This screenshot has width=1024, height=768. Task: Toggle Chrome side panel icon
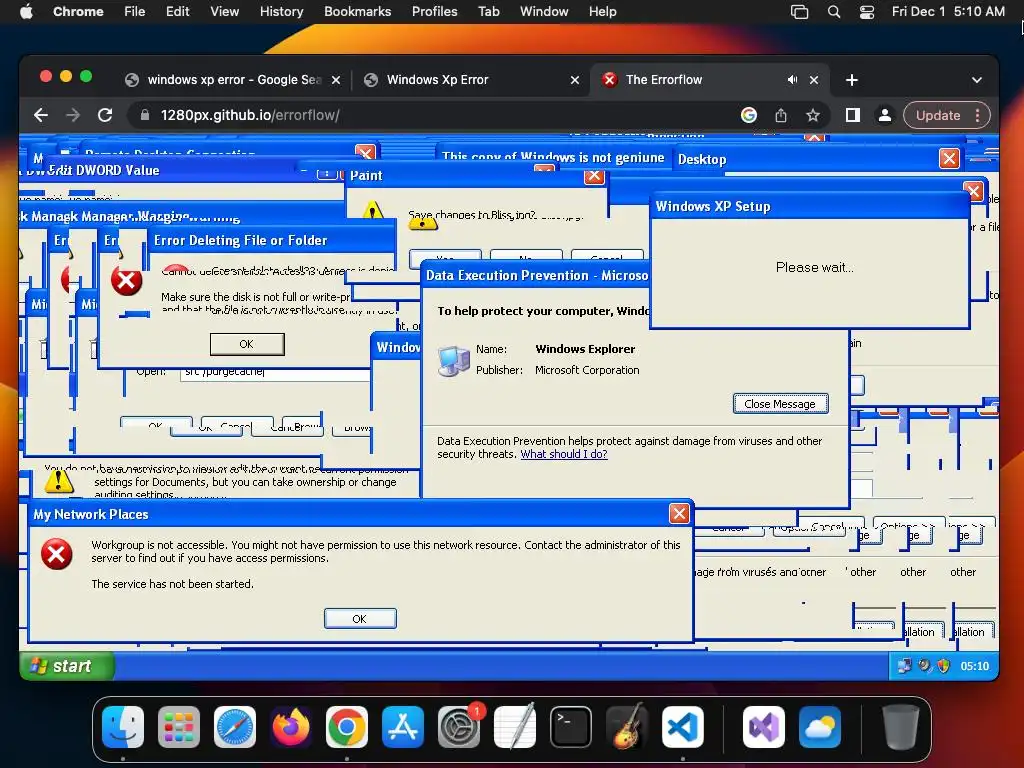tap(852, 116)
